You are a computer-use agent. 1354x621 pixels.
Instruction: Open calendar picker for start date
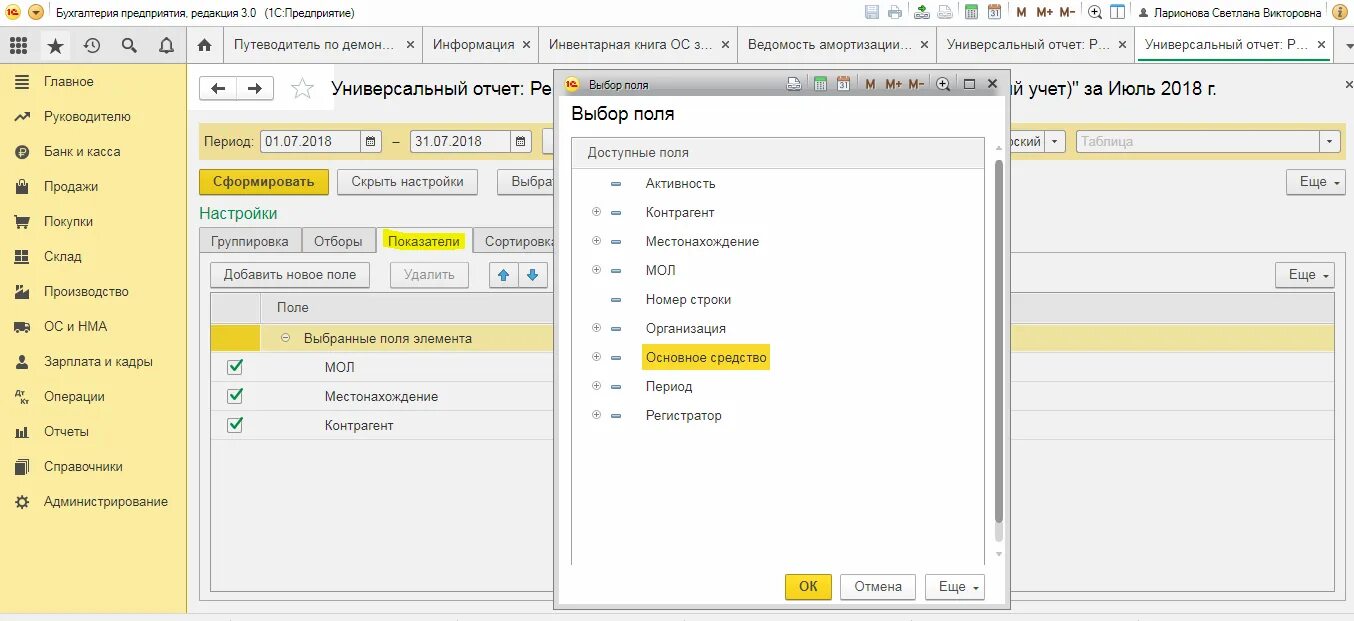tap(371, 142)
